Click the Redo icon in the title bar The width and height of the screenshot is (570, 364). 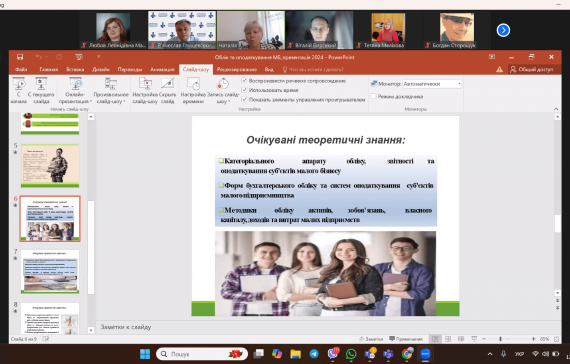[59, 57]
